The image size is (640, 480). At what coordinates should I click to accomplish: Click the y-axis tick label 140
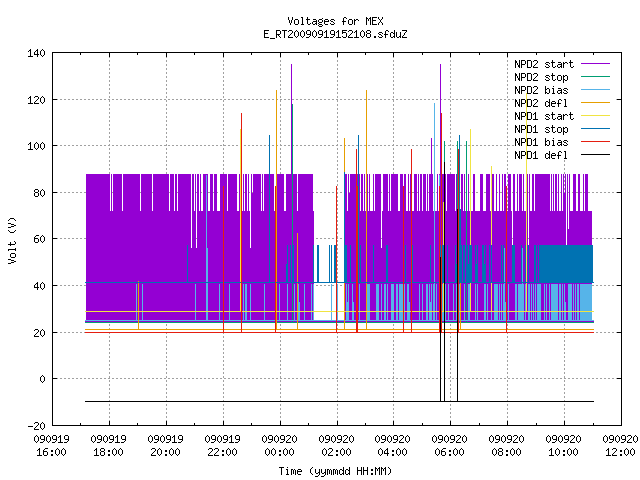(36, 53)
